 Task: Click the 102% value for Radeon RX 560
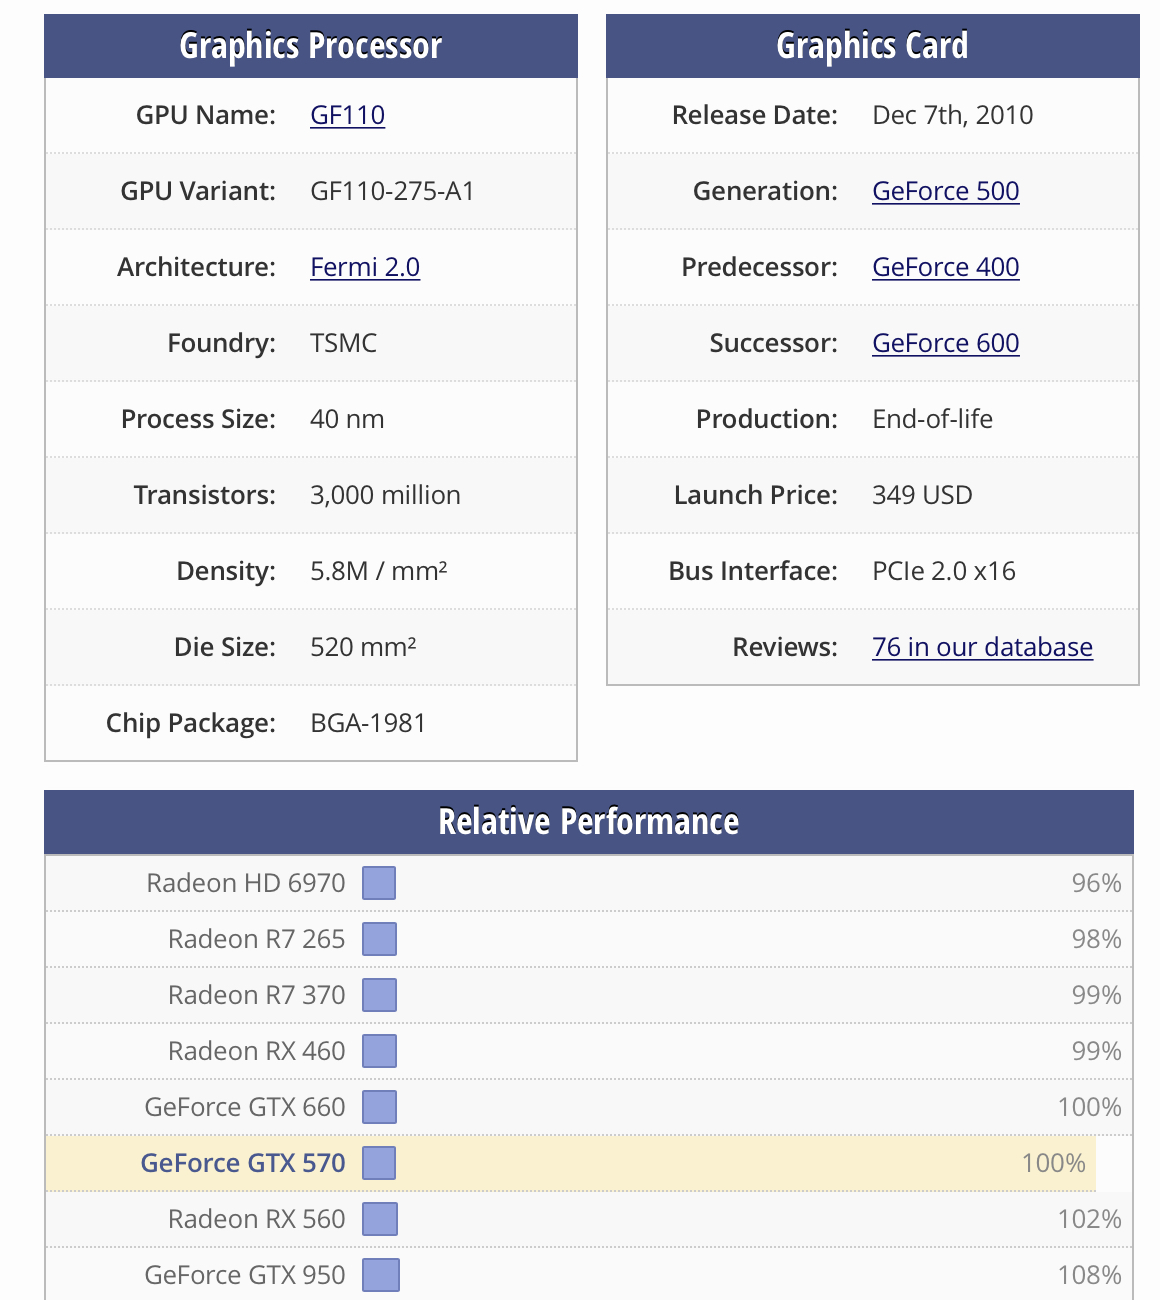[x=1090, y=1219]
